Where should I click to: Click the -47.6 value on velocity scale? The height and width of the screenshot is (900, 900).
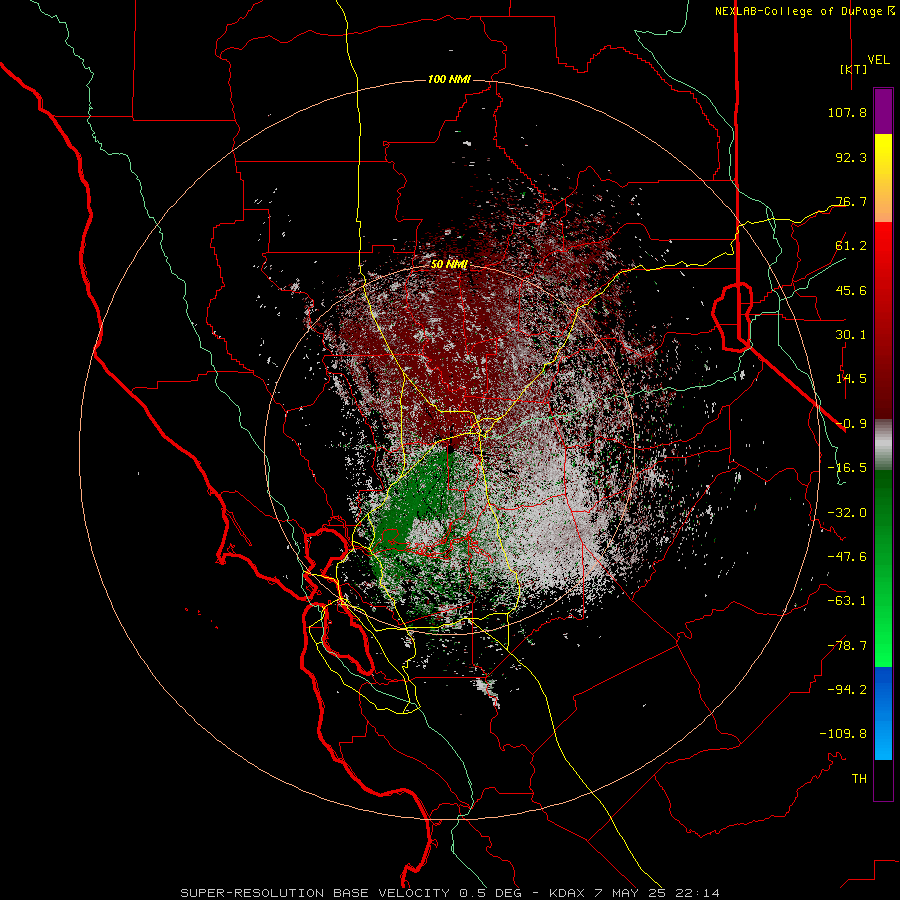pyautogui.click(x=847, y=557)
